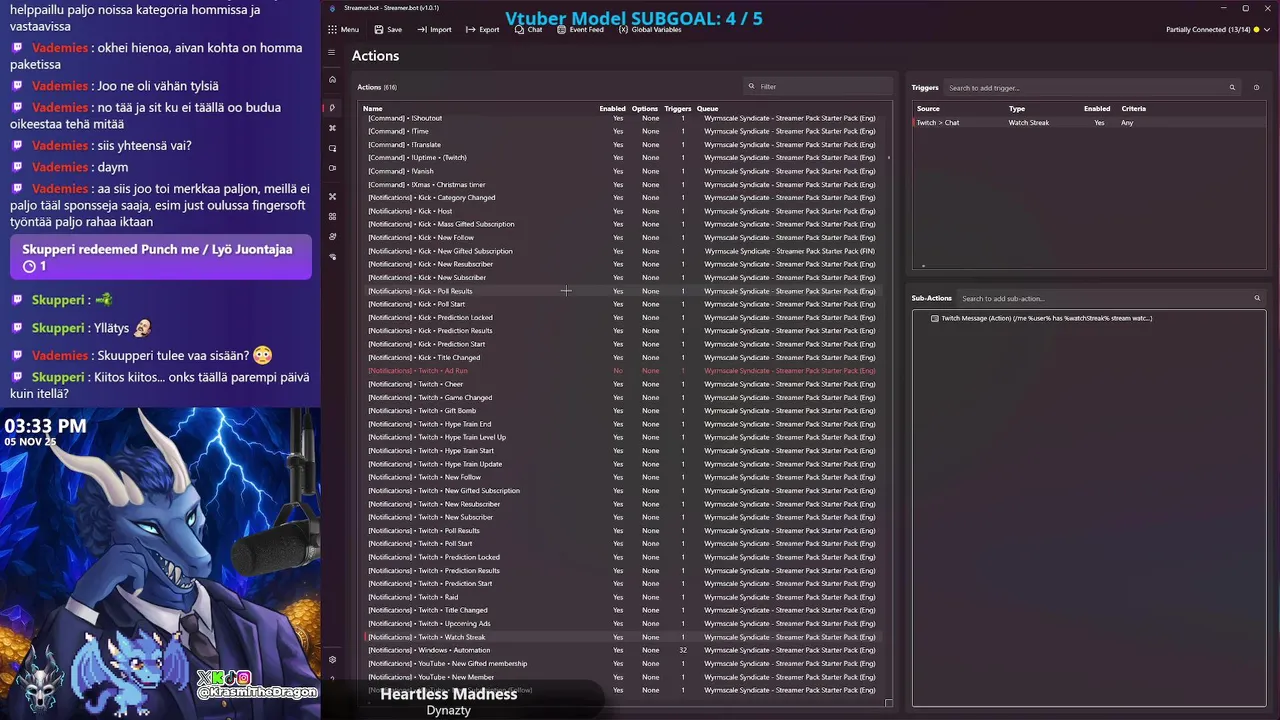This screenshot has width=1280, height=720.
Task: Select 'YouTube • New Gifted membership' row
Action: (623, 663)
